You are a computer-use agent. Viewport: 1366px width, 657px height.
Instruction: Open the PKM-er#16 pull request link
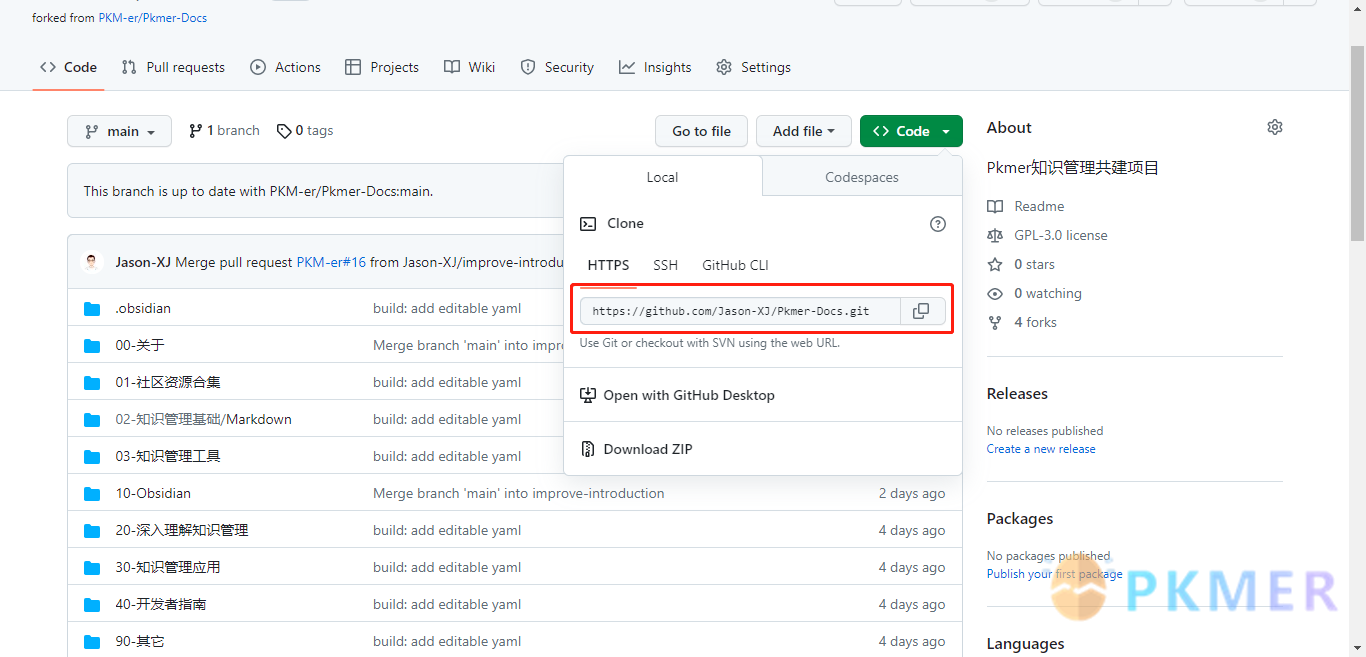click(x=331, y=262)
